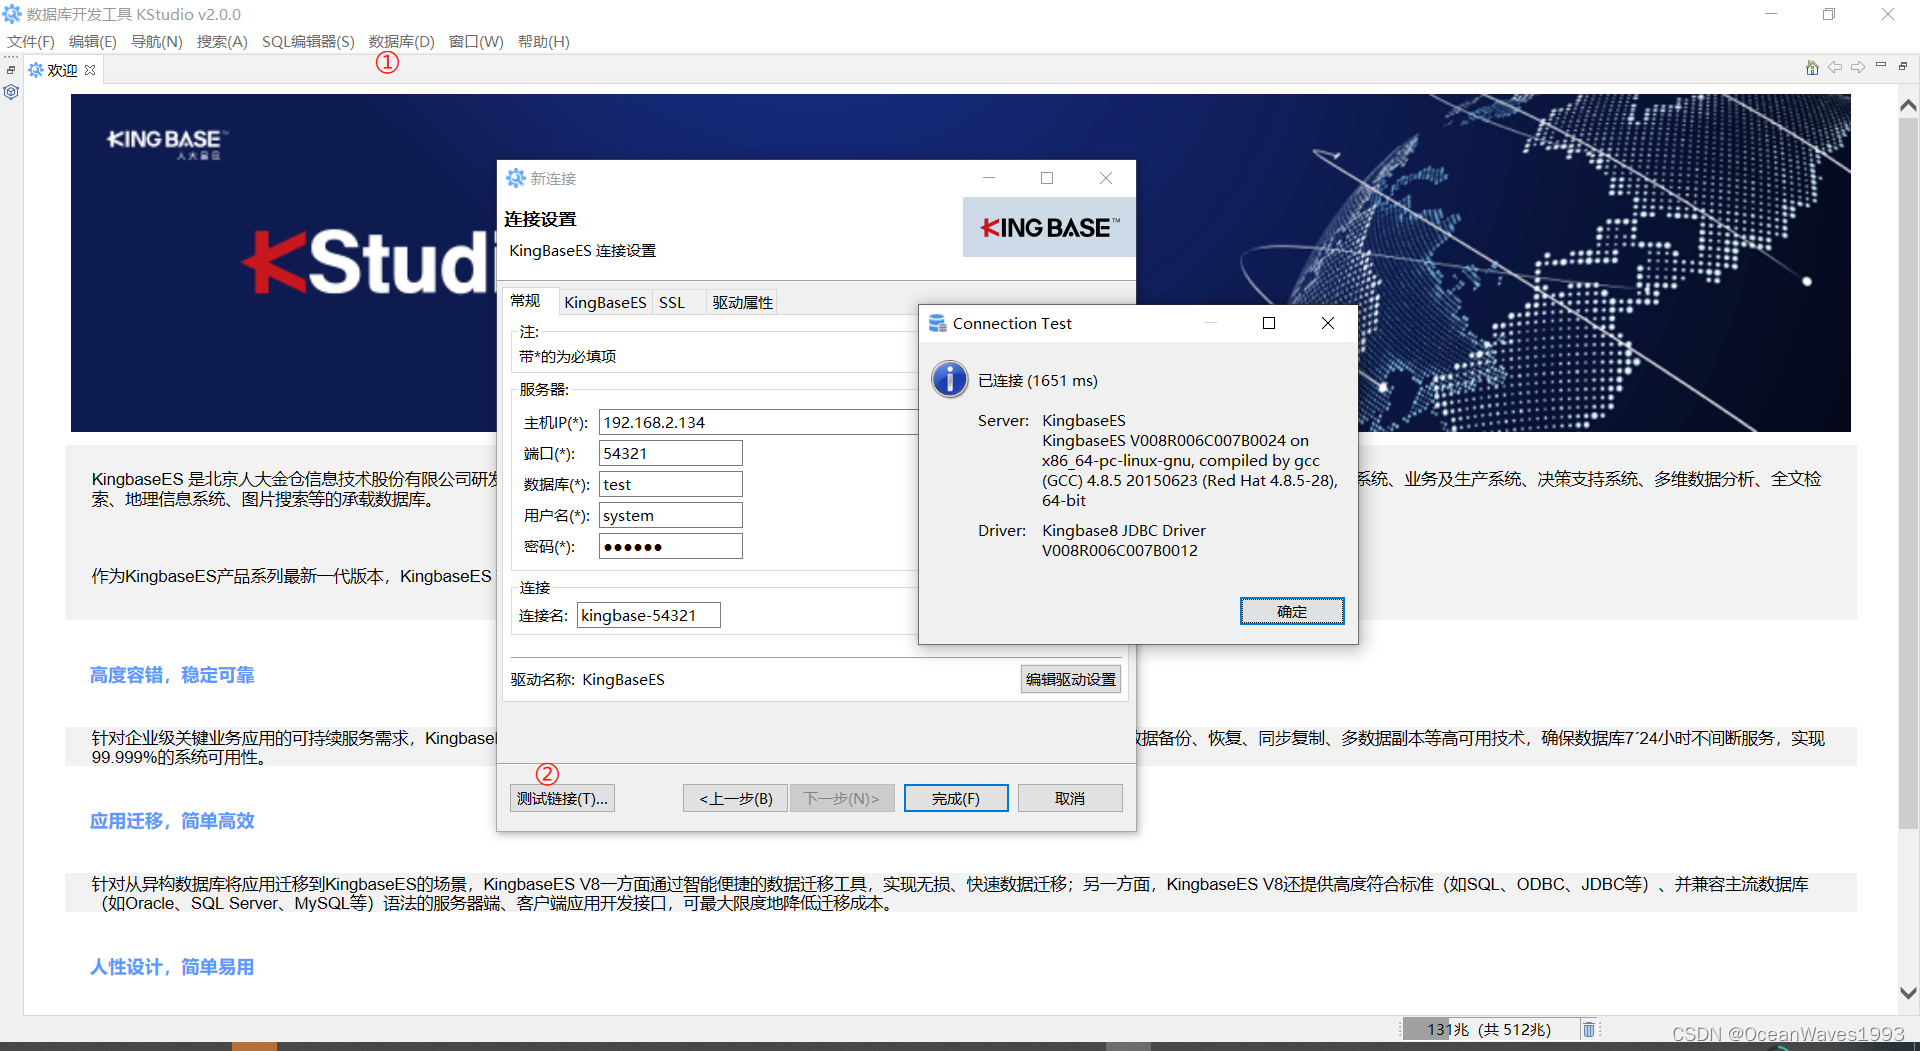The width and height of the screenshot is (1920, 1051).
Task: Minimize the Connection Test dialog
Action: click(1211, 323)
